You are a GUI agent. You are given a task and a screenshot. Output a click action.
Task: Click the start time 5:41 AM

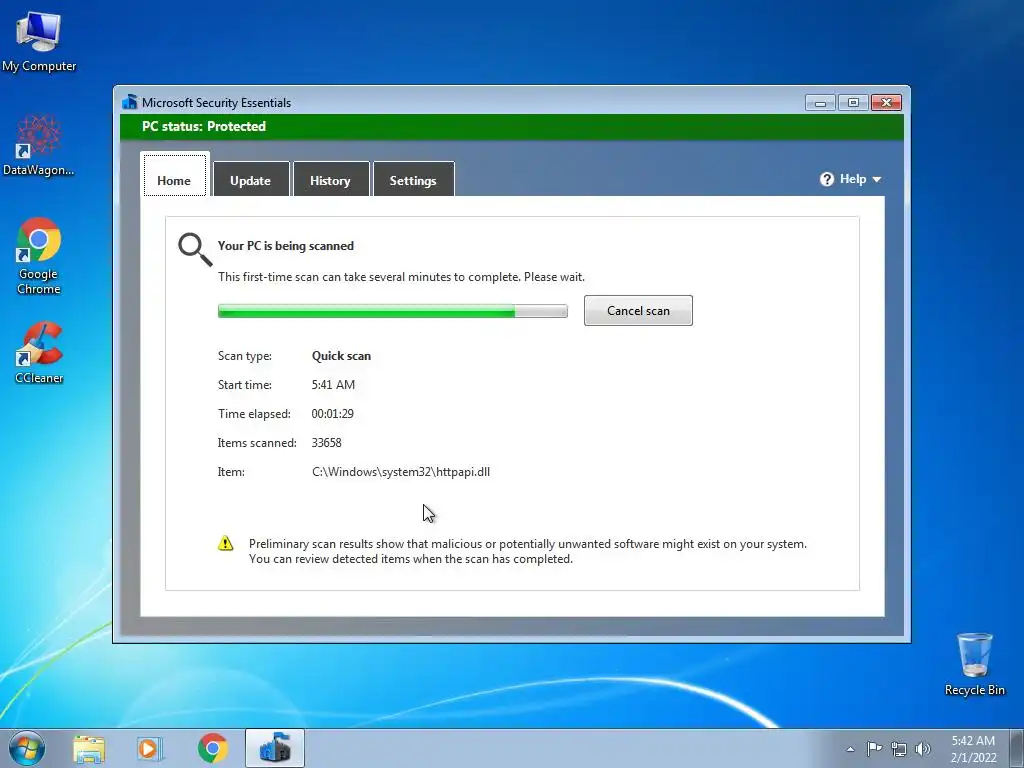333,385
